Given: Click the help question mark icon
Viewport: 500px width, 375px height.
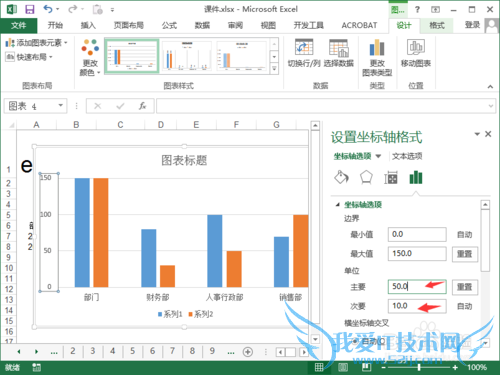Looking at the screenshot, I should [x=417, y=9].
